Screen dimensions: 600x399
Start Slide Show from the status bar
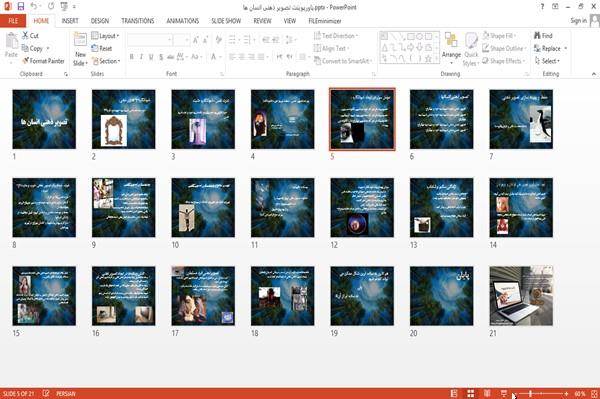504,393
